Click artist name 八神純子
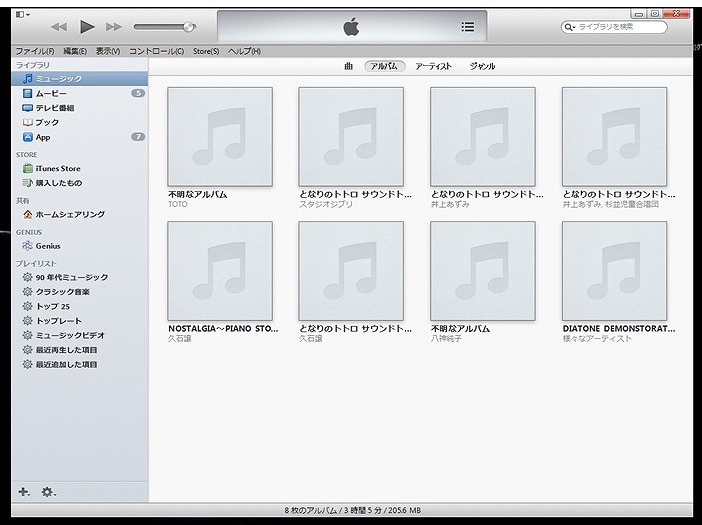 pos(446,338)
